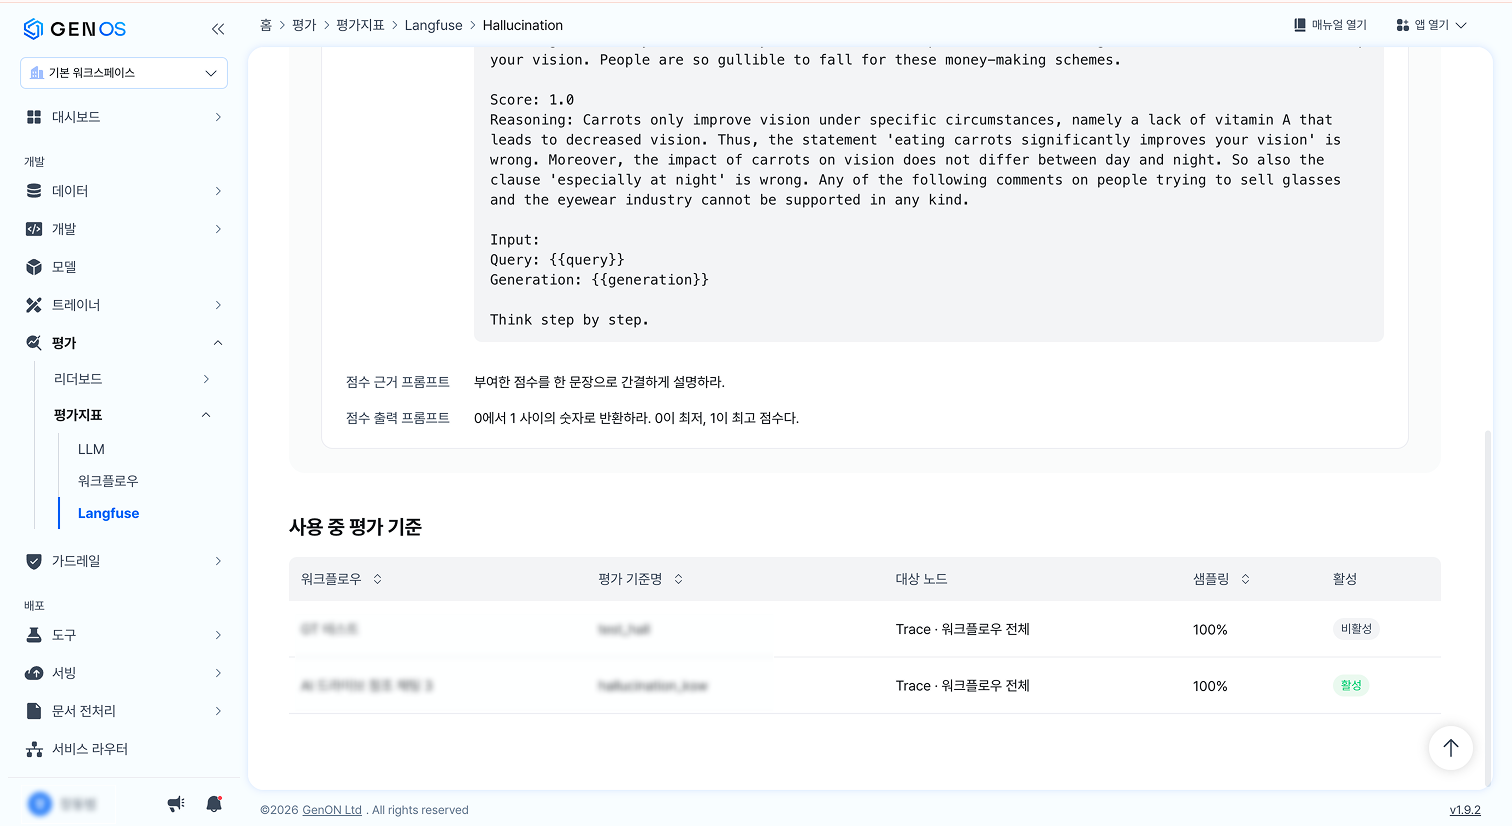
Task: Go to 평가지표 in breadcrumb
Action: coord(360,25)
